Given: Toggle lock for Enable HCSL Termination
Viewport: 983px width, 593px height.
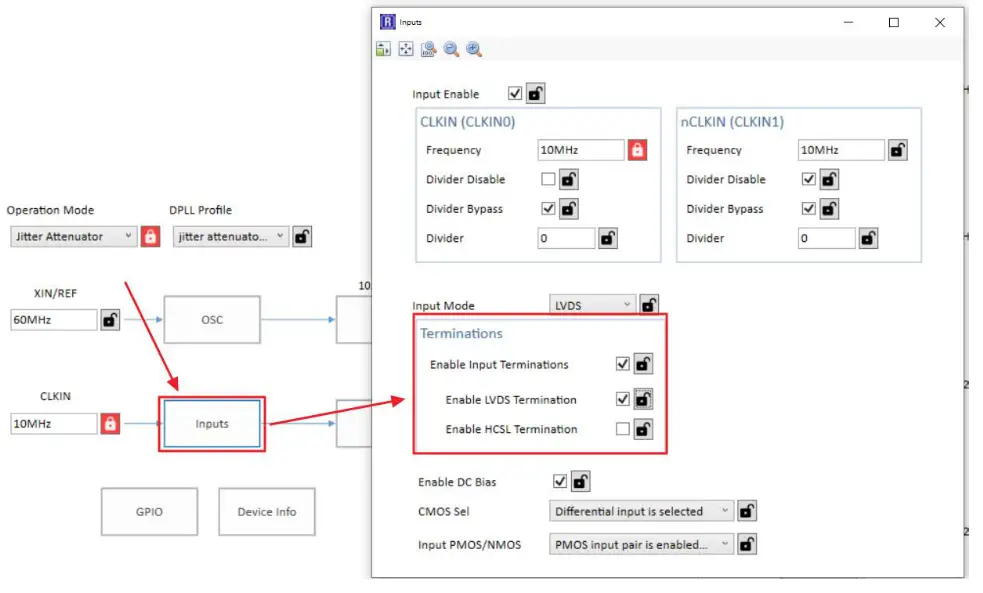Looking at the screenshot, I should click(643, 429).
